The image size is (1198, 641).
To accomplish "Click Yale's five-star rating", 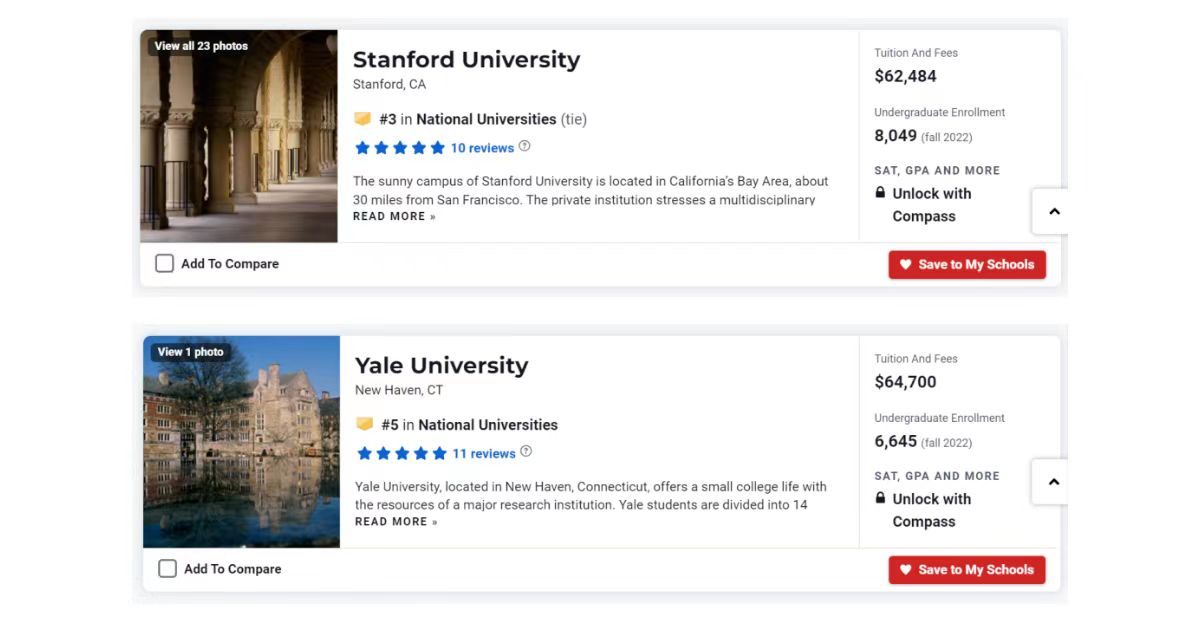I will point(401,453).
